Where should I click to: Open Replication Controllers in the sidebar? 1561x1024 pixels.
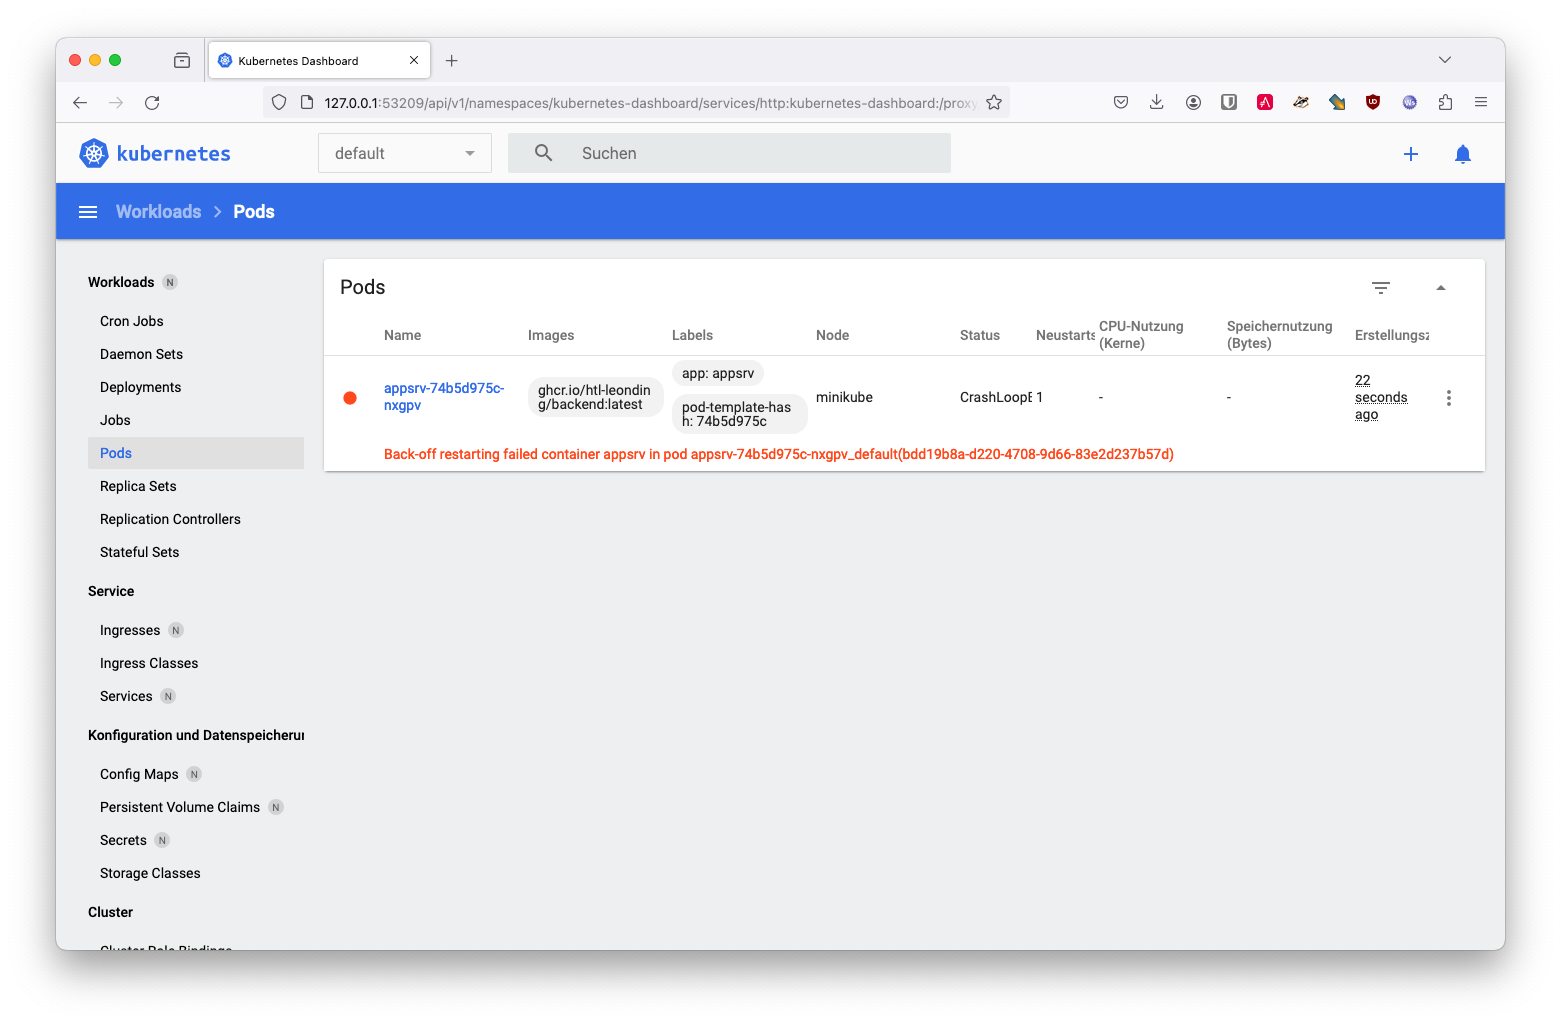[x=170, y=519]
